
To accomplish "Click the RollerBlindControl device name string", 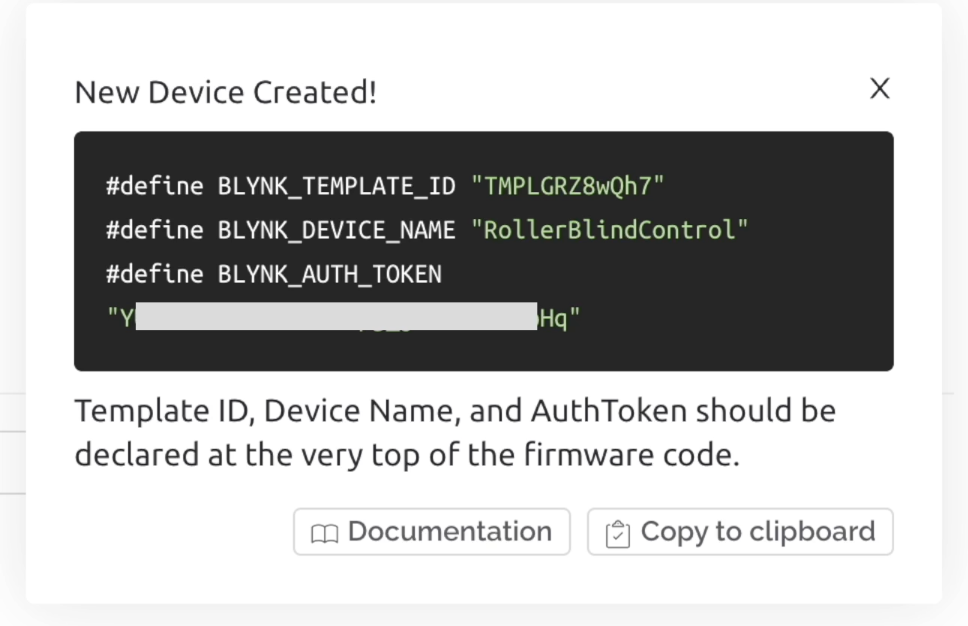I will click(609, 230).
